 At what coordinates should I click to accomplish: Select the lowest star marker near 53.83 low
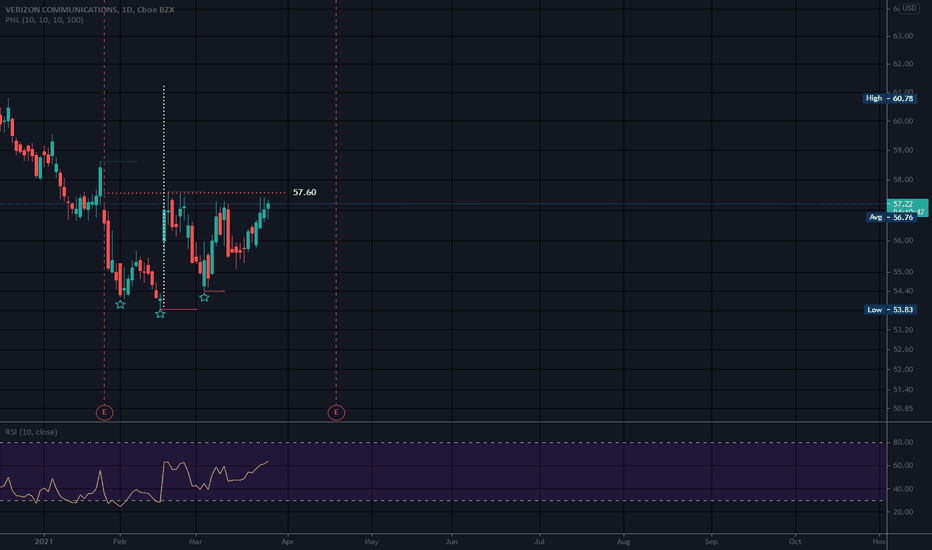(160, 314)
